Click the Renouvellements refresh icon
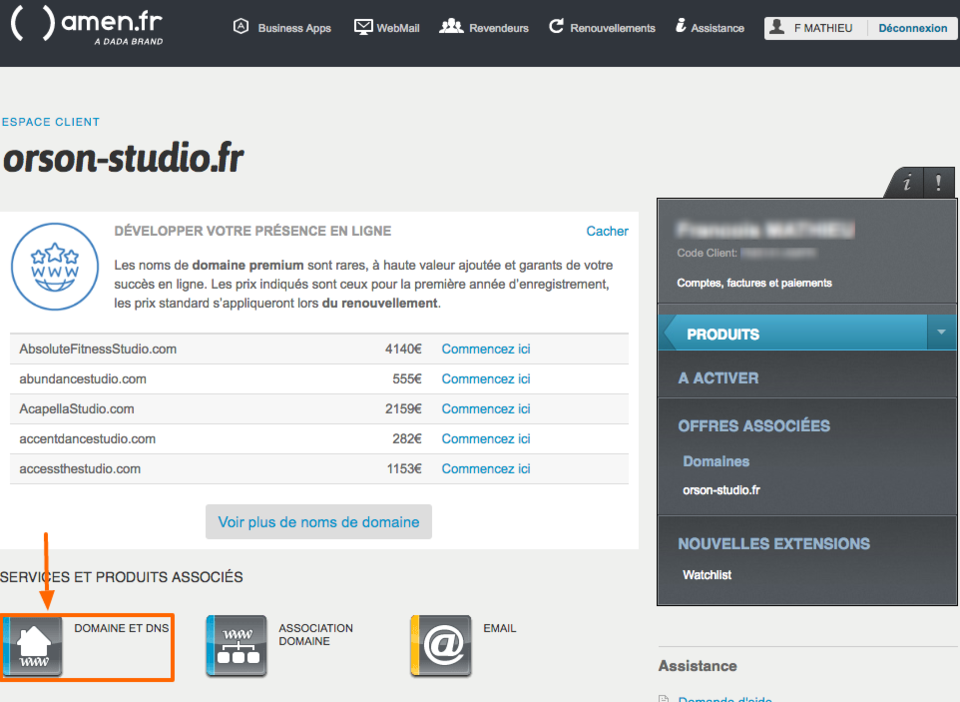The width and height of the screenshot is (960, 702). [556, 26]
